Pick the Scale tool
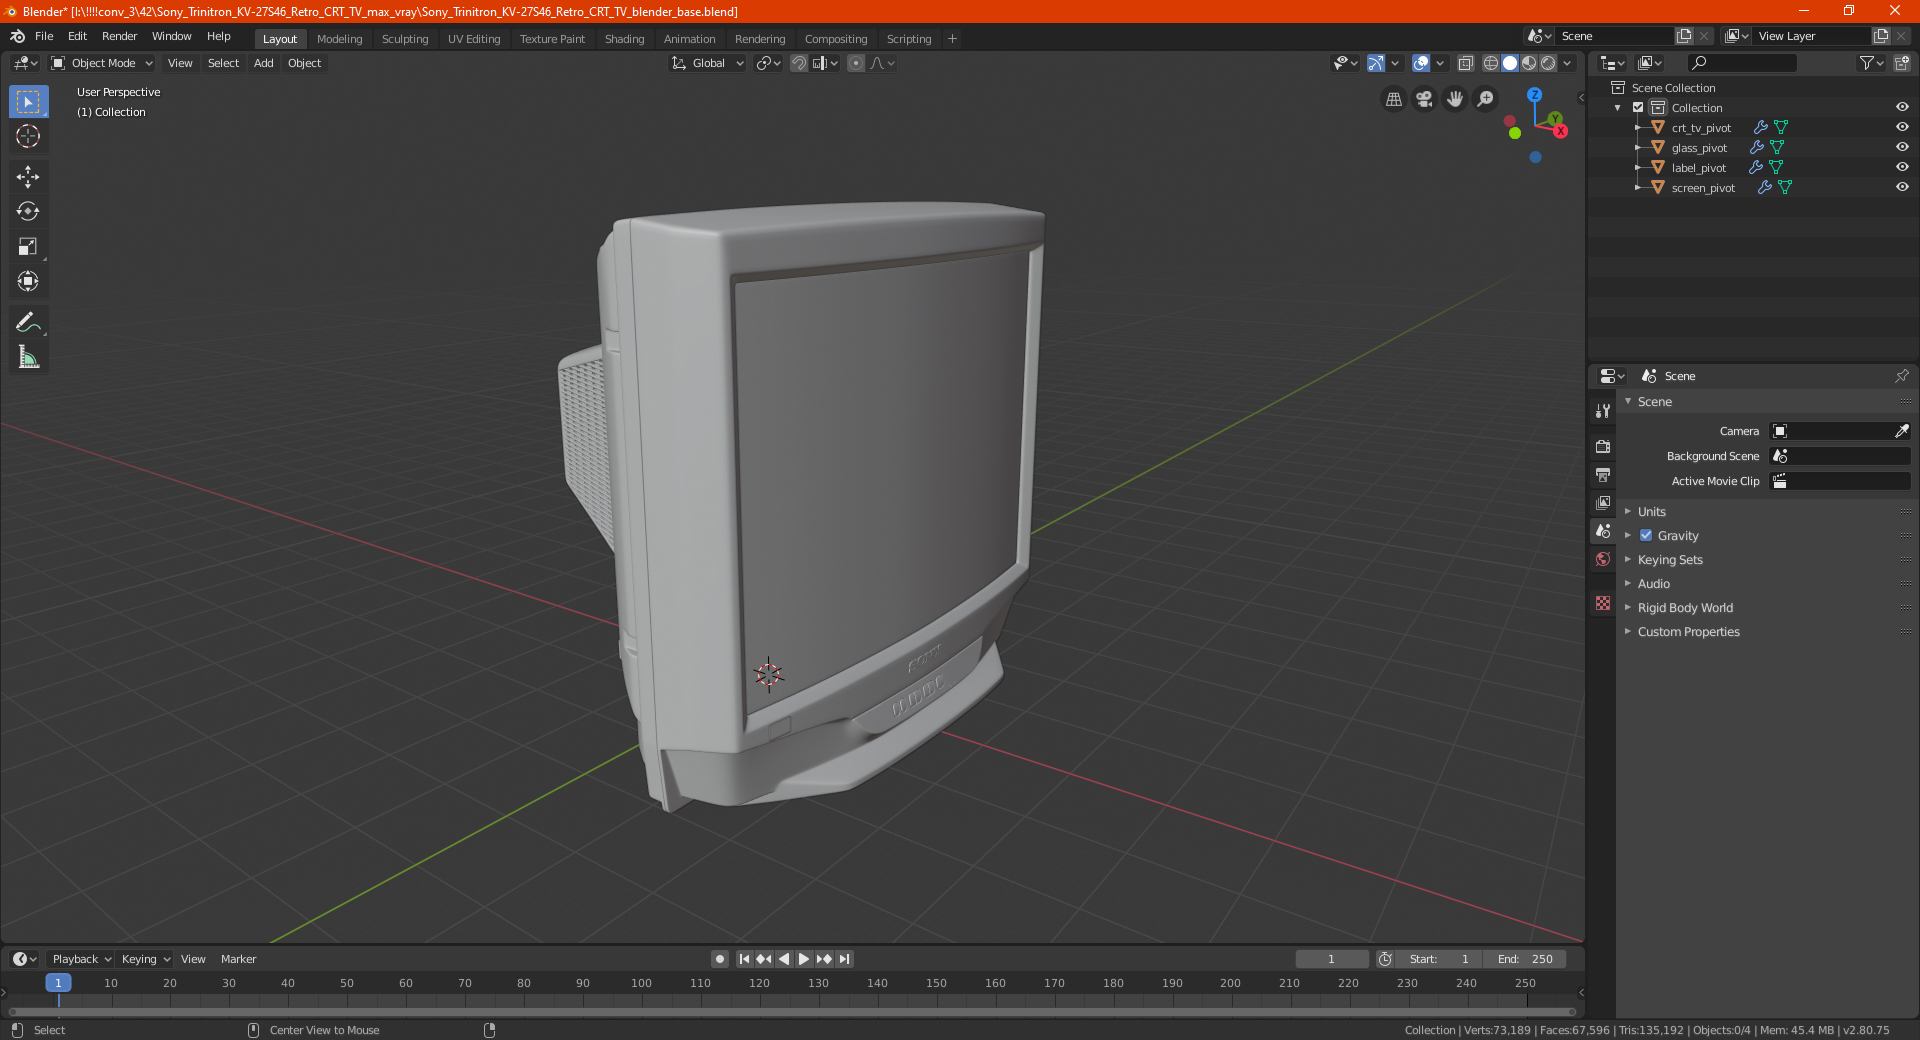 tap(28, 246)
